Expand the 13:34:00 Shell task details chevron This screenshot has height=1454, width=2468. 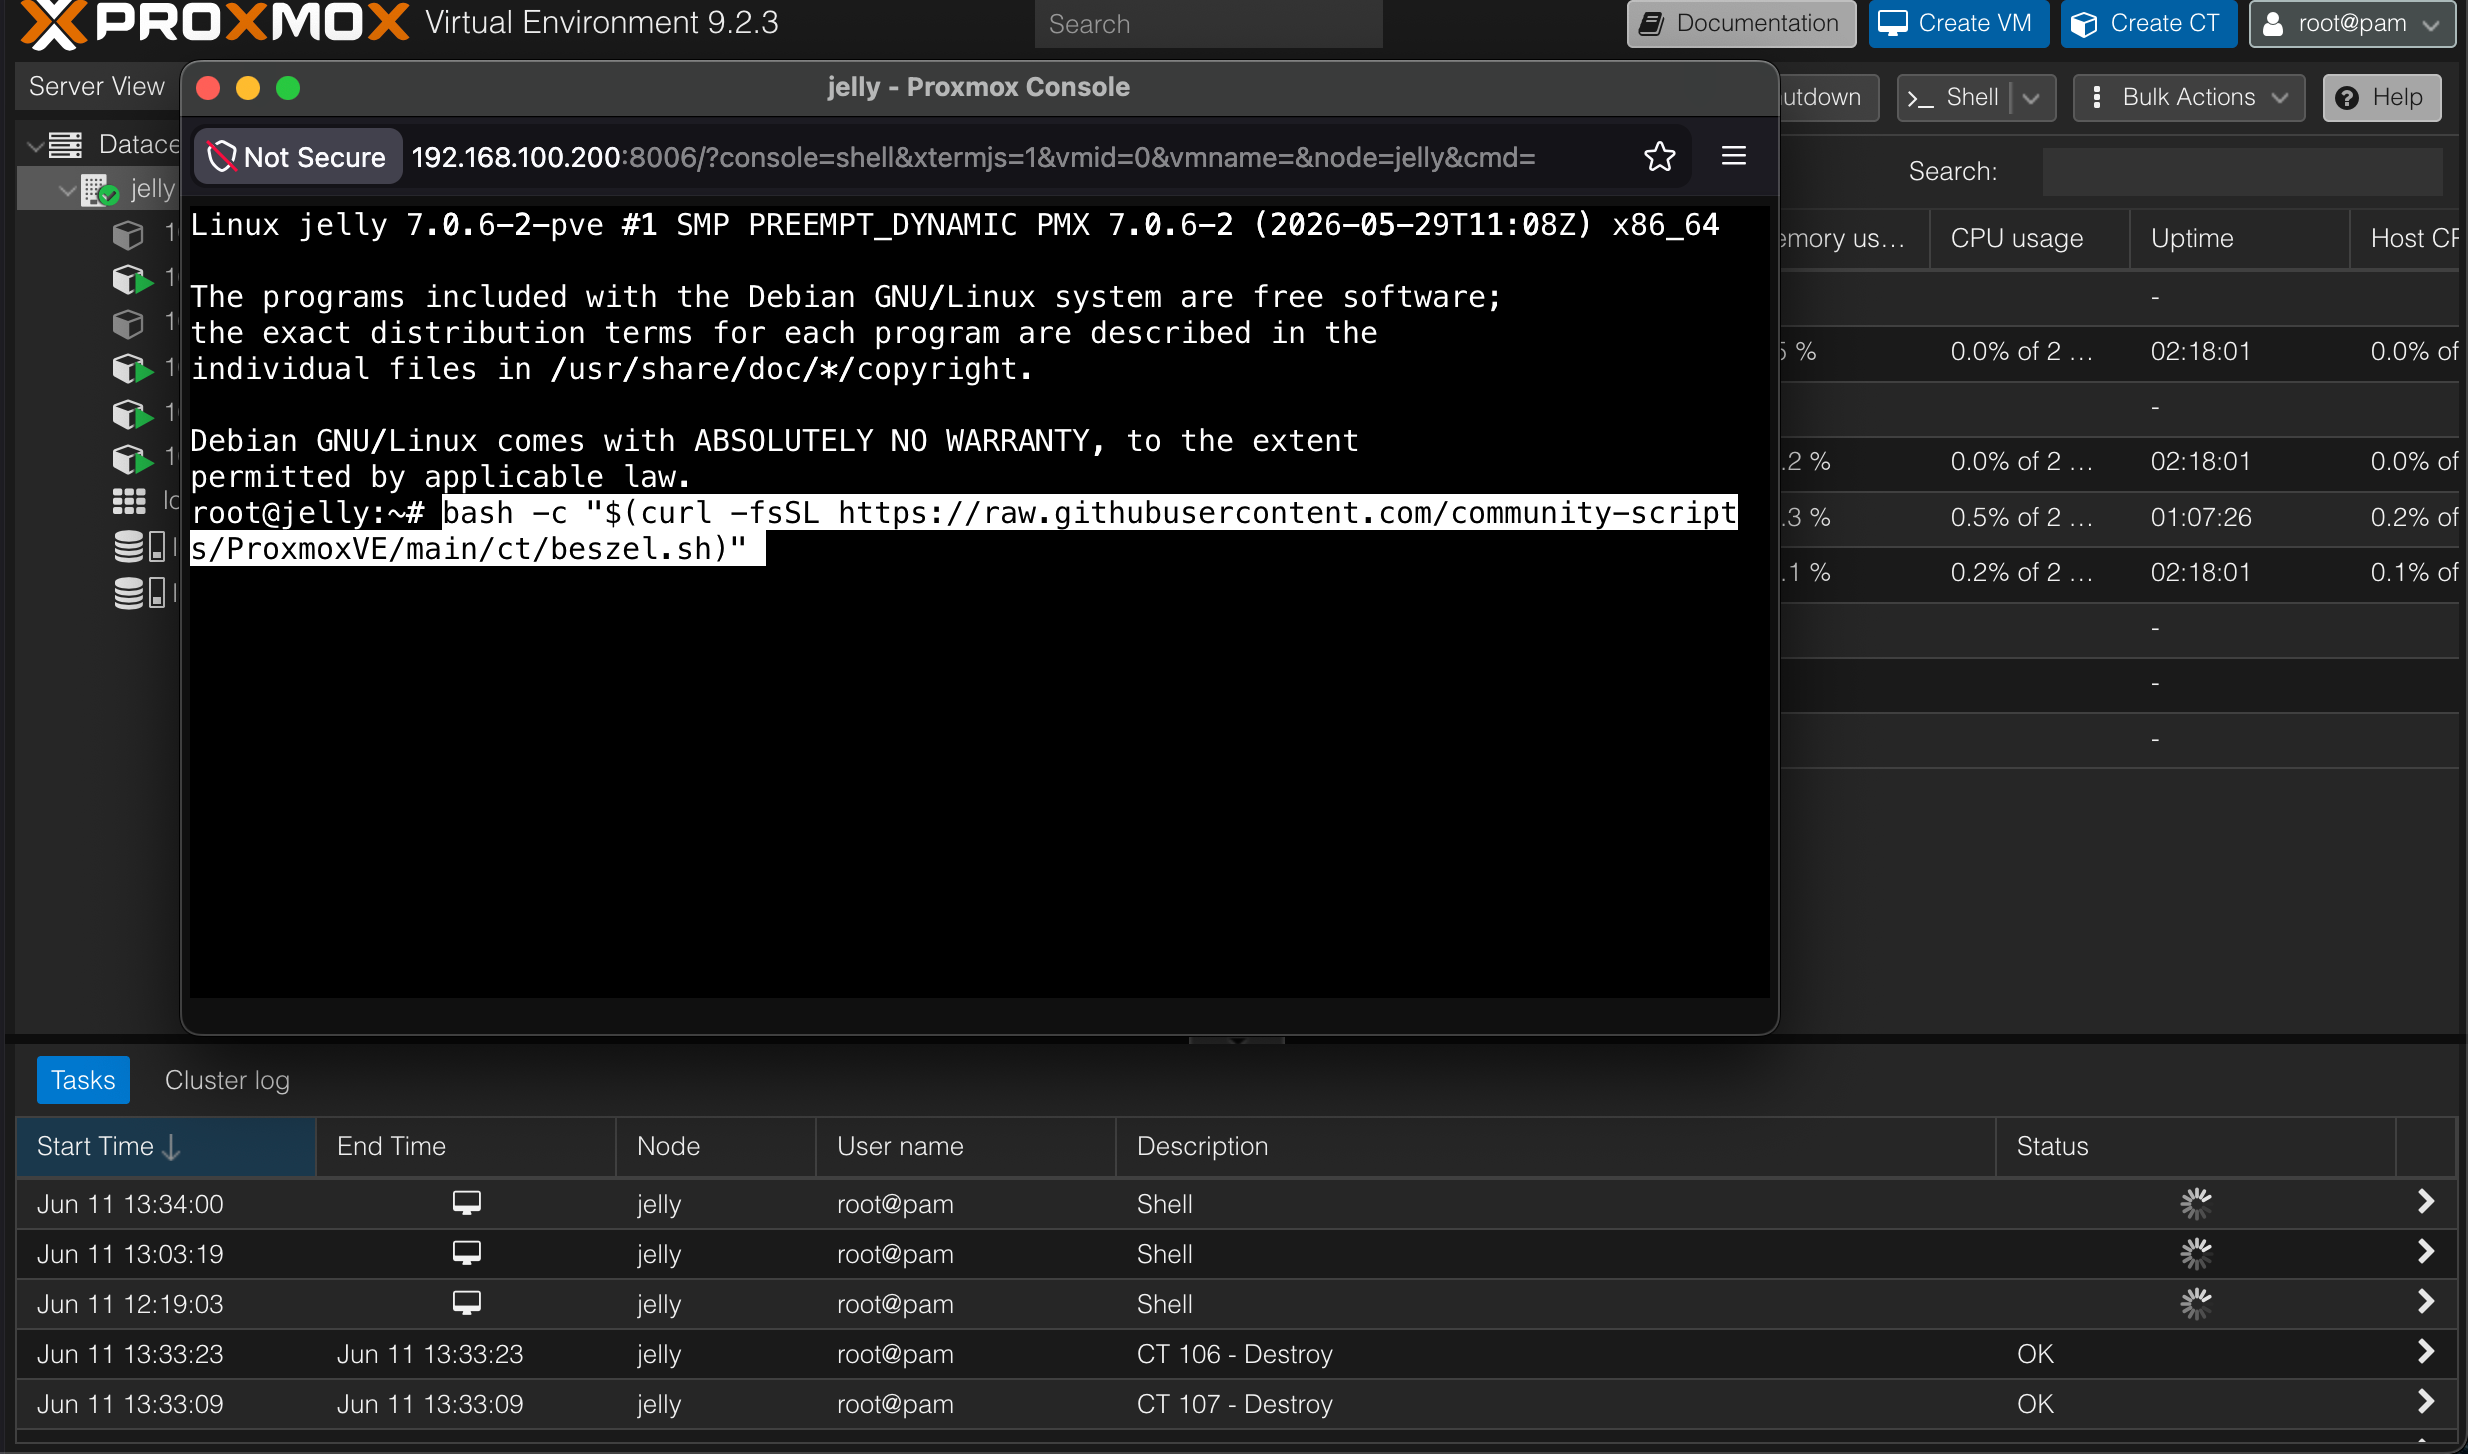click(x=2425, y=1201)
